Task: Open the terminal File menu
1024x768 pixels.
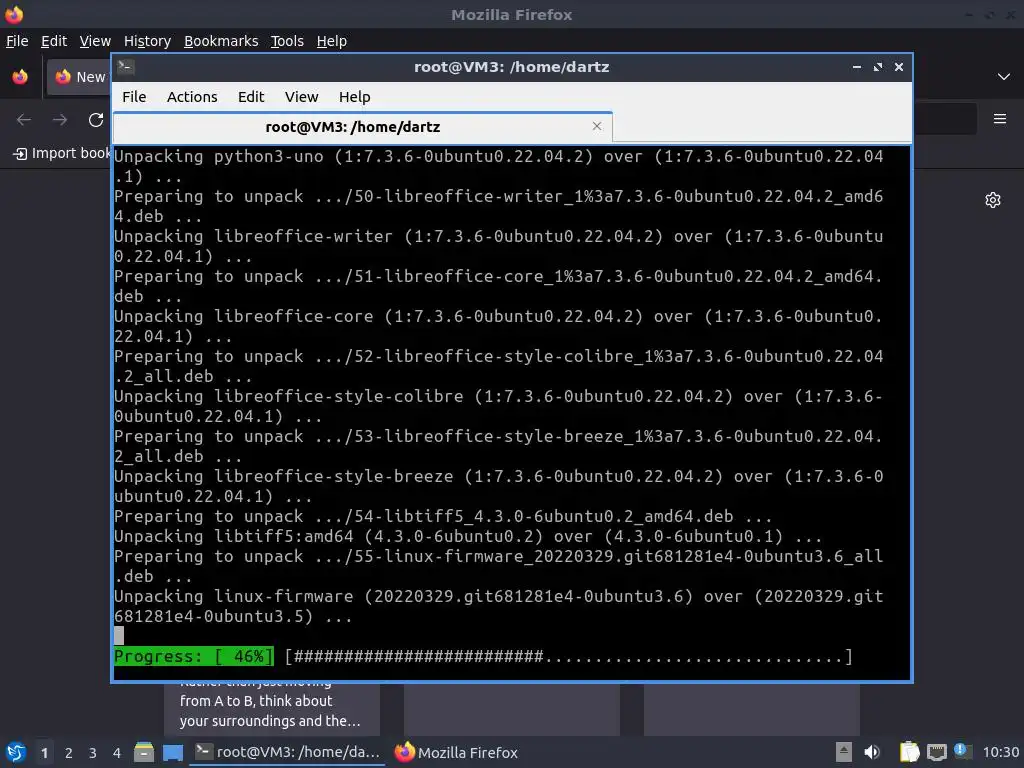Action: coord(134,97)
